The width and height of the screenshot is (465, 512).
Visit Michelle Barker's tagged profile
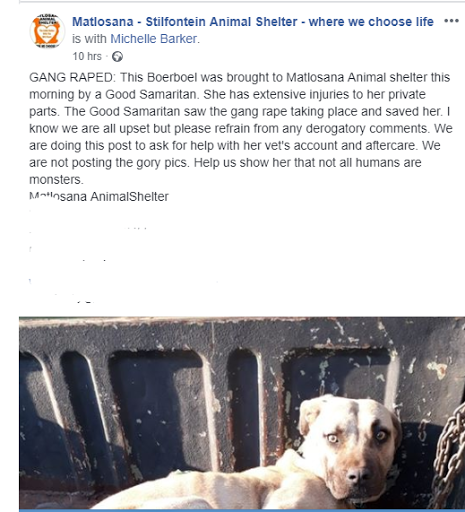154,39
